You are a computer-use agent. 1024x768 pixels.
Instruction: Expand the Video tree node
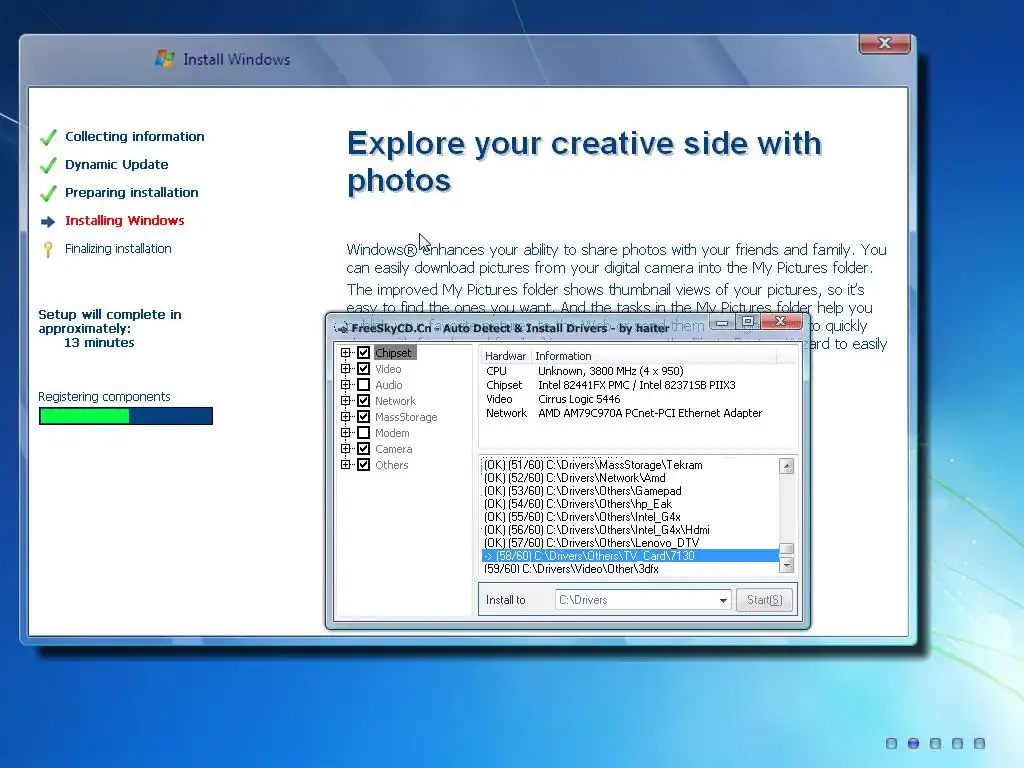345,369
